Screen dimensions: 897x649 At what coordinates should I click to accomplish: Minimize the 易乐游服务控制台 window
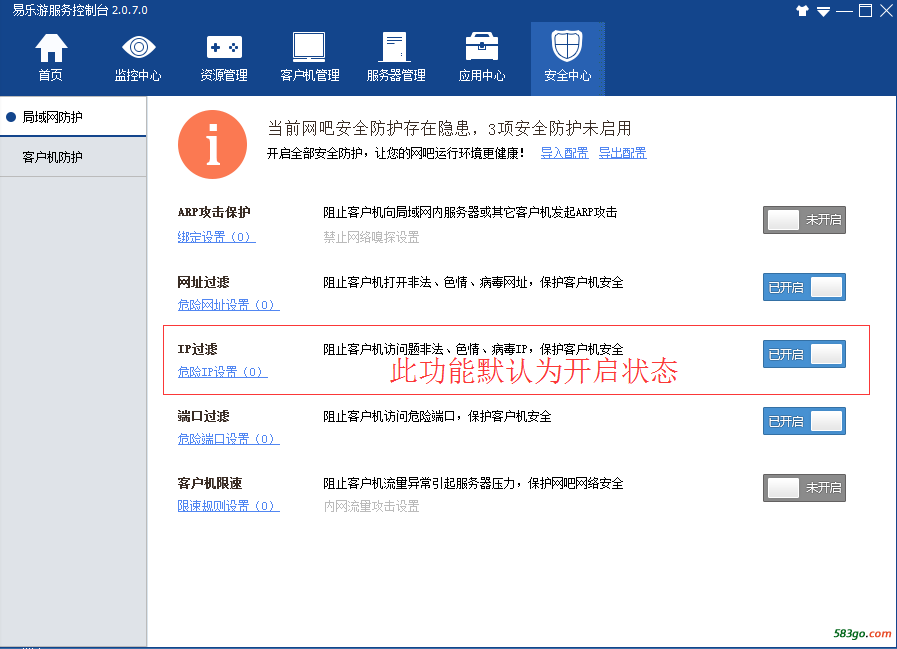coord(844,11)
